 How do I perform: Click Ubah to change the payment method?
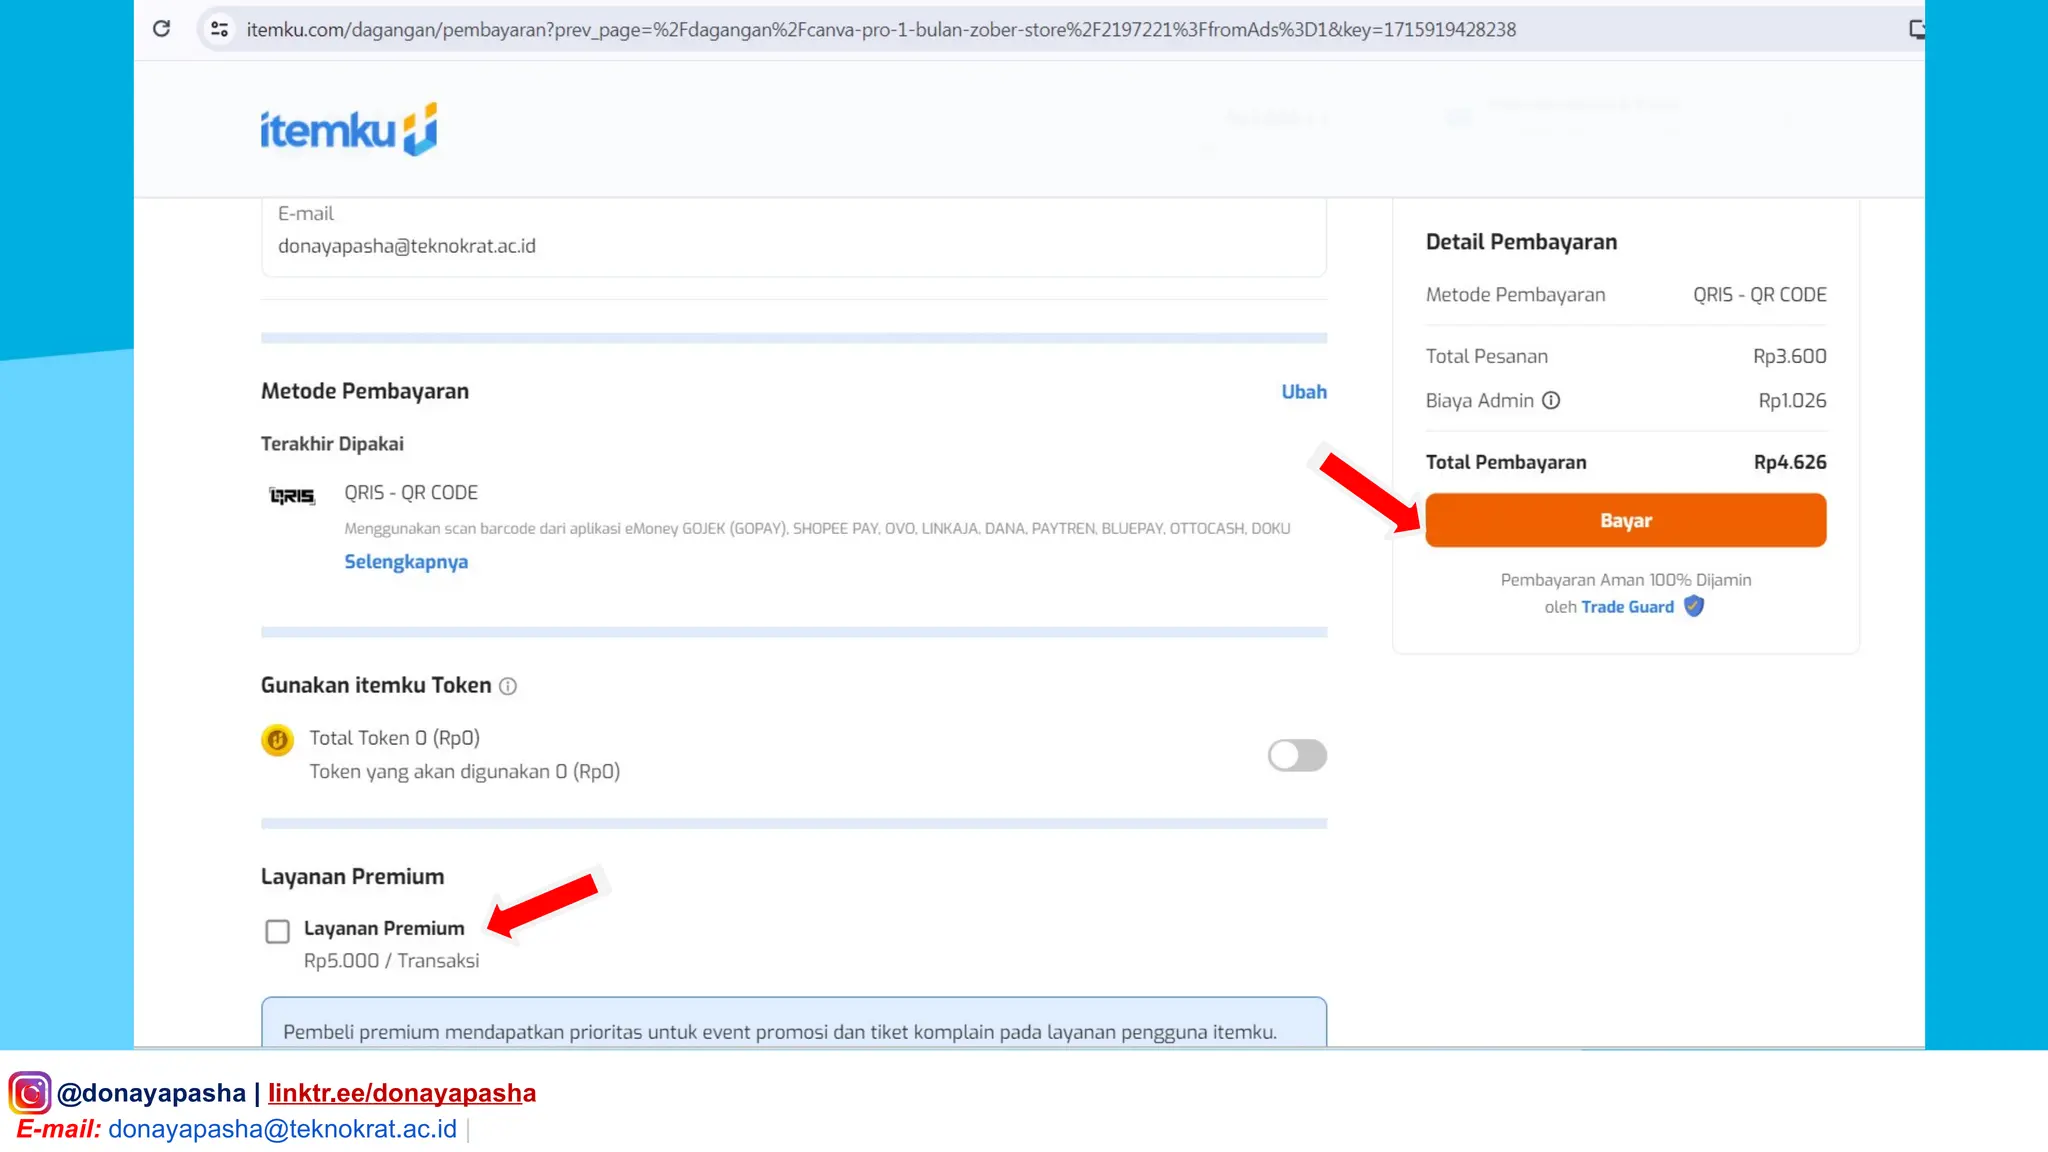(1304, 392)
